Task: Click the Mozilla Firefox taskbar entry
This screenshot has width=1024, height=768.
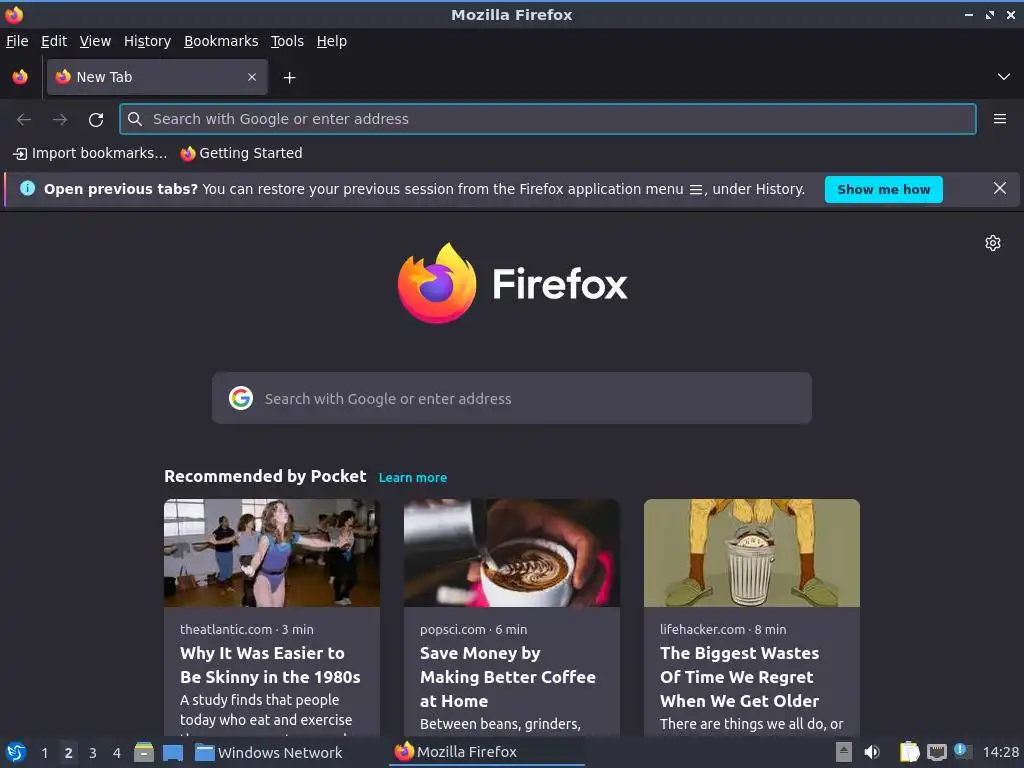Action: click(x=487, y=752)
